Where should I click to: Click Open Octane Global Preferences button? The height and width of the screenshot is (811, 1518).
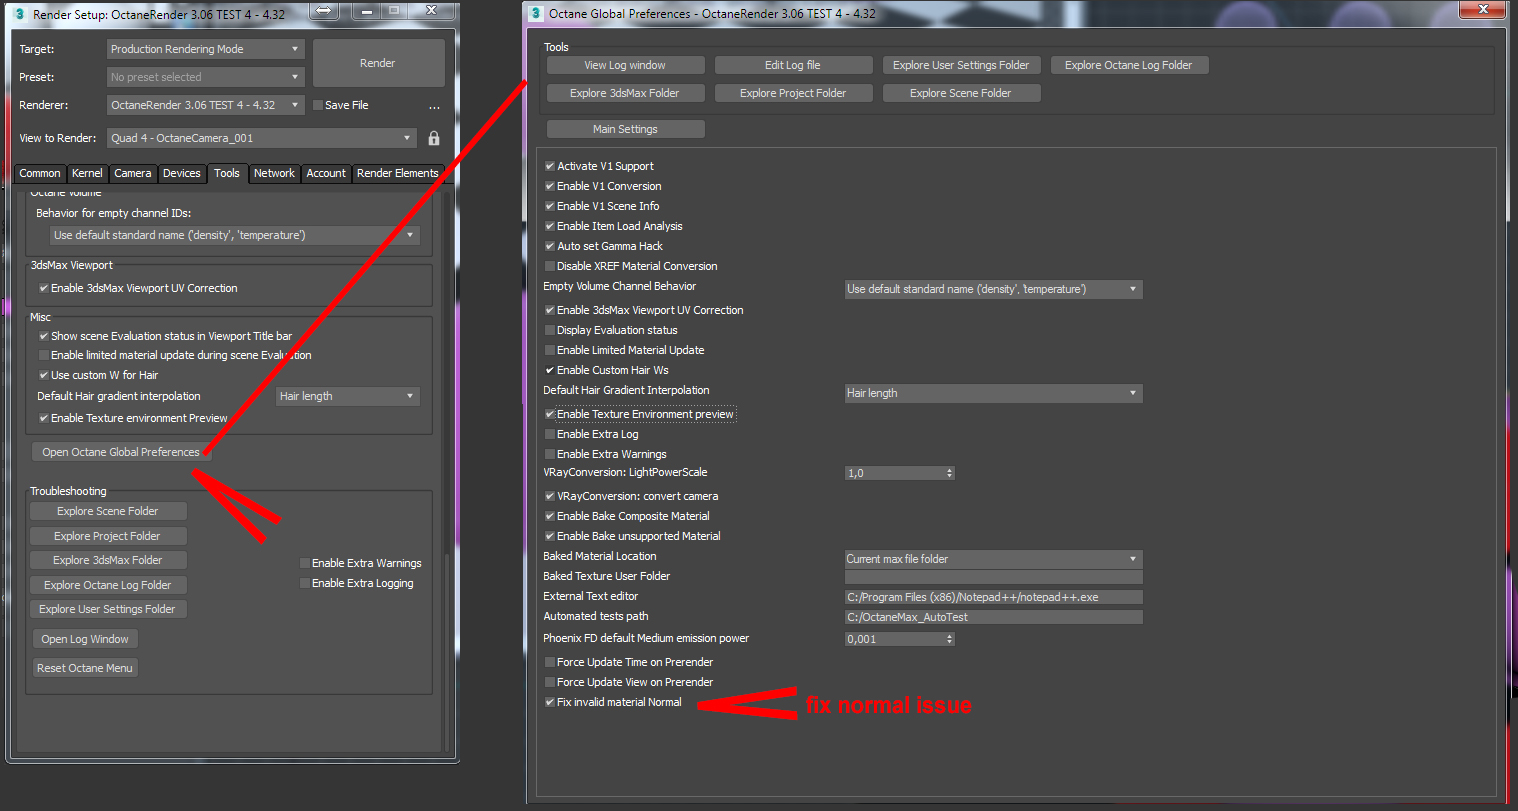[x=121, y=452]
